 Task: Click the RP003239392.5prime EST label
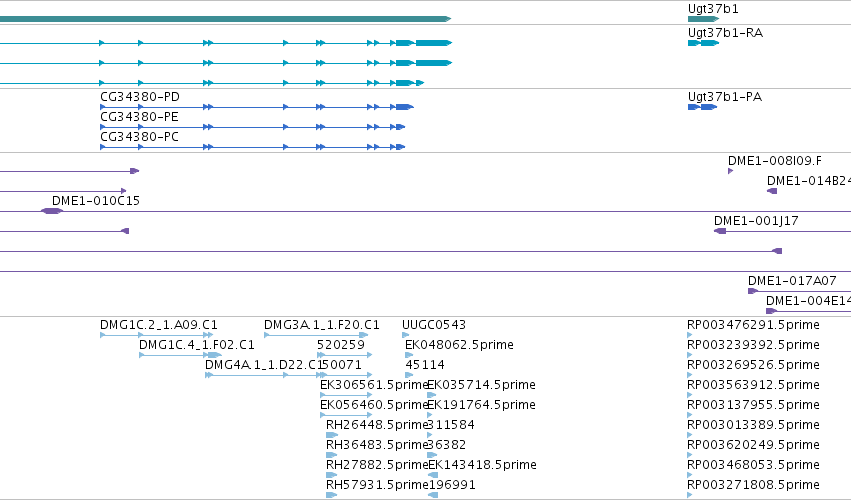point(753,345)
